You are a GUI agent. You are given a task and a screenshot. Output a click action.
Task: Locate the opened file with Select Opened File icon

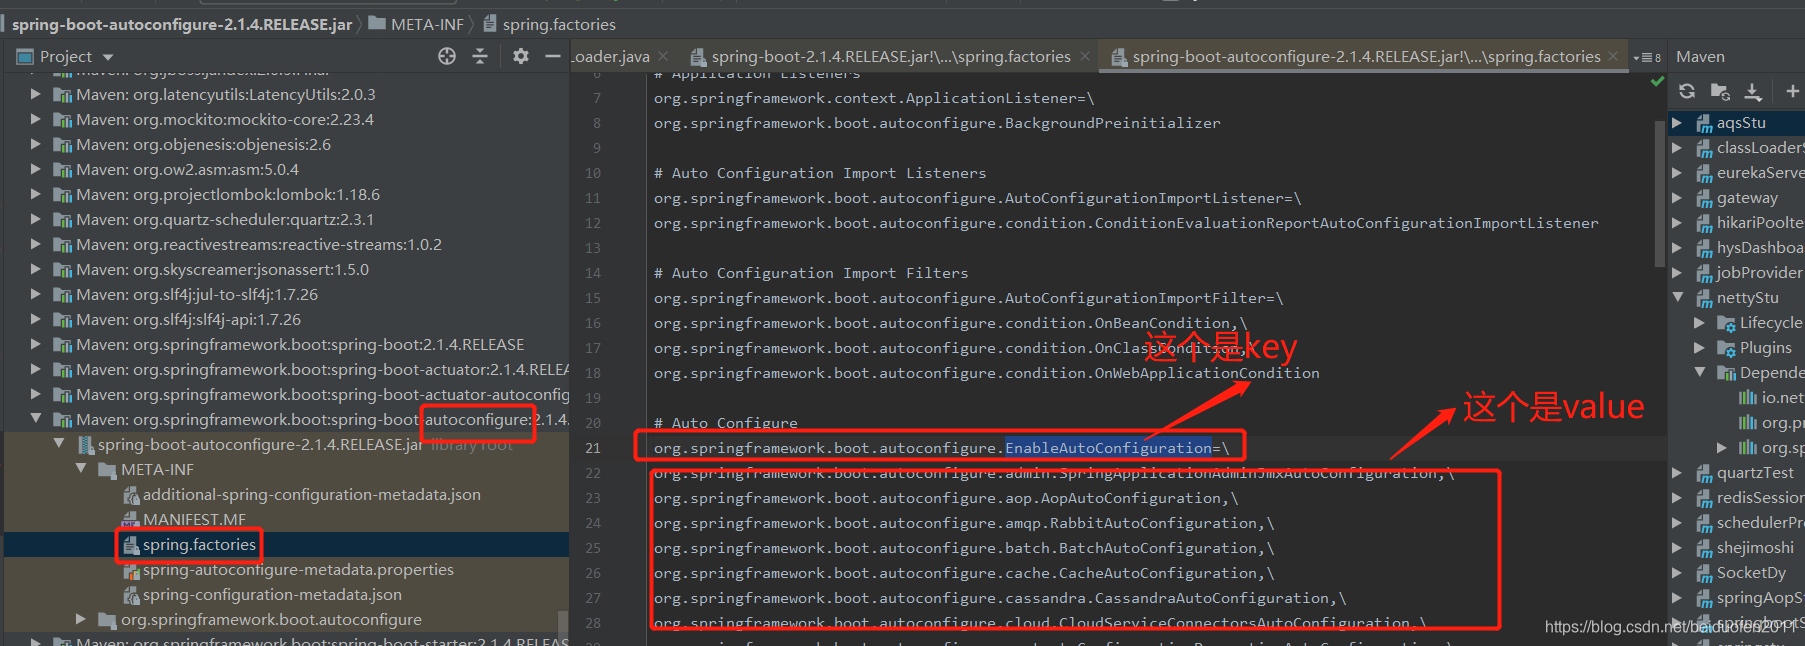[447, 56]
